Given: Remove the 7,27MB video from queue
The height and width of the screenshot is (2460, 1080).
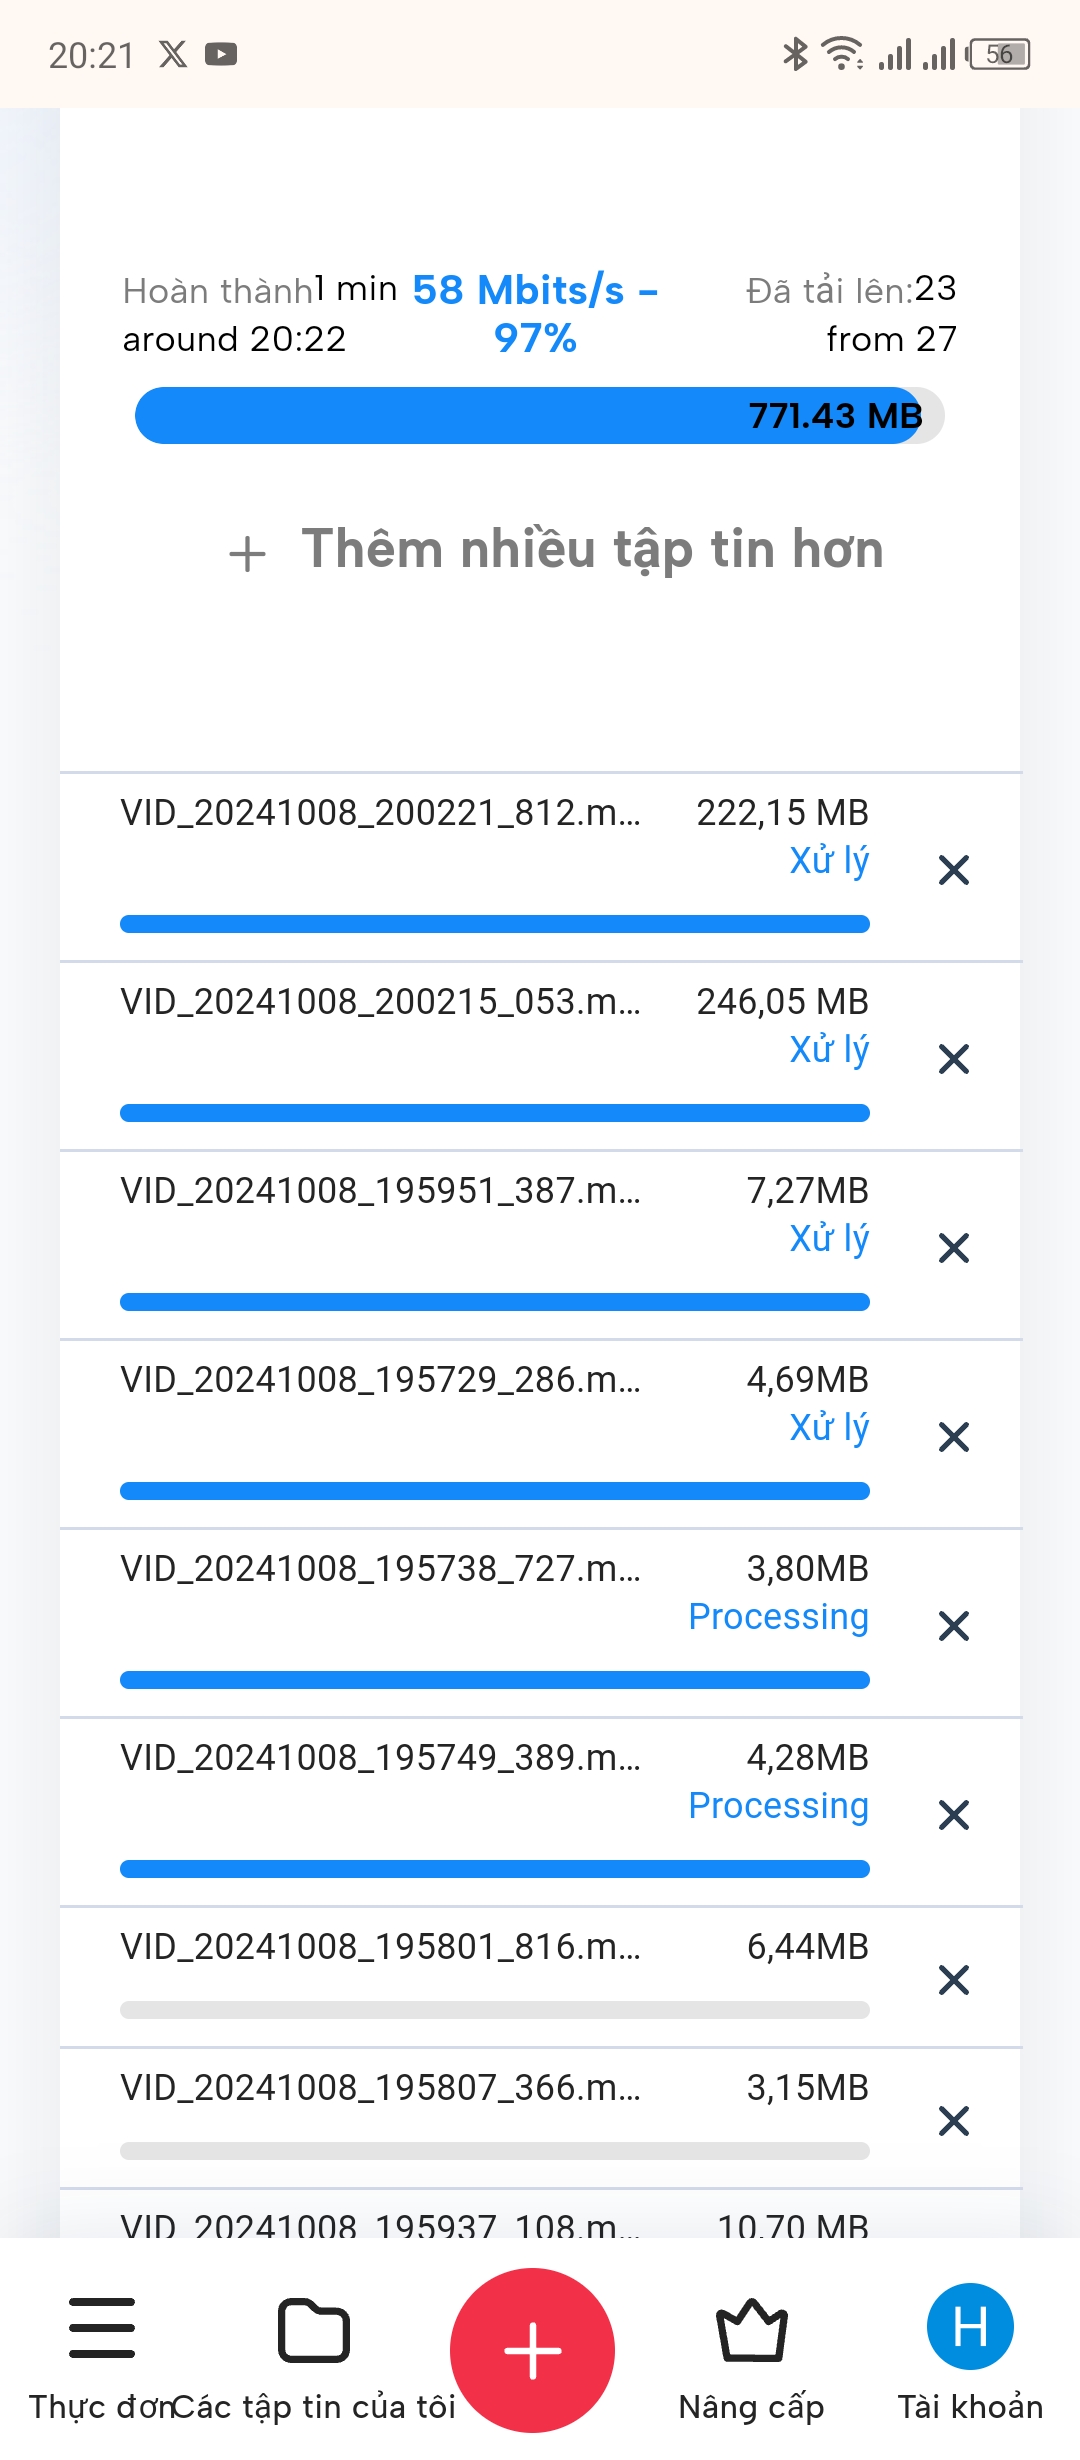Looking at the screenshot, I should point(954,1248).
